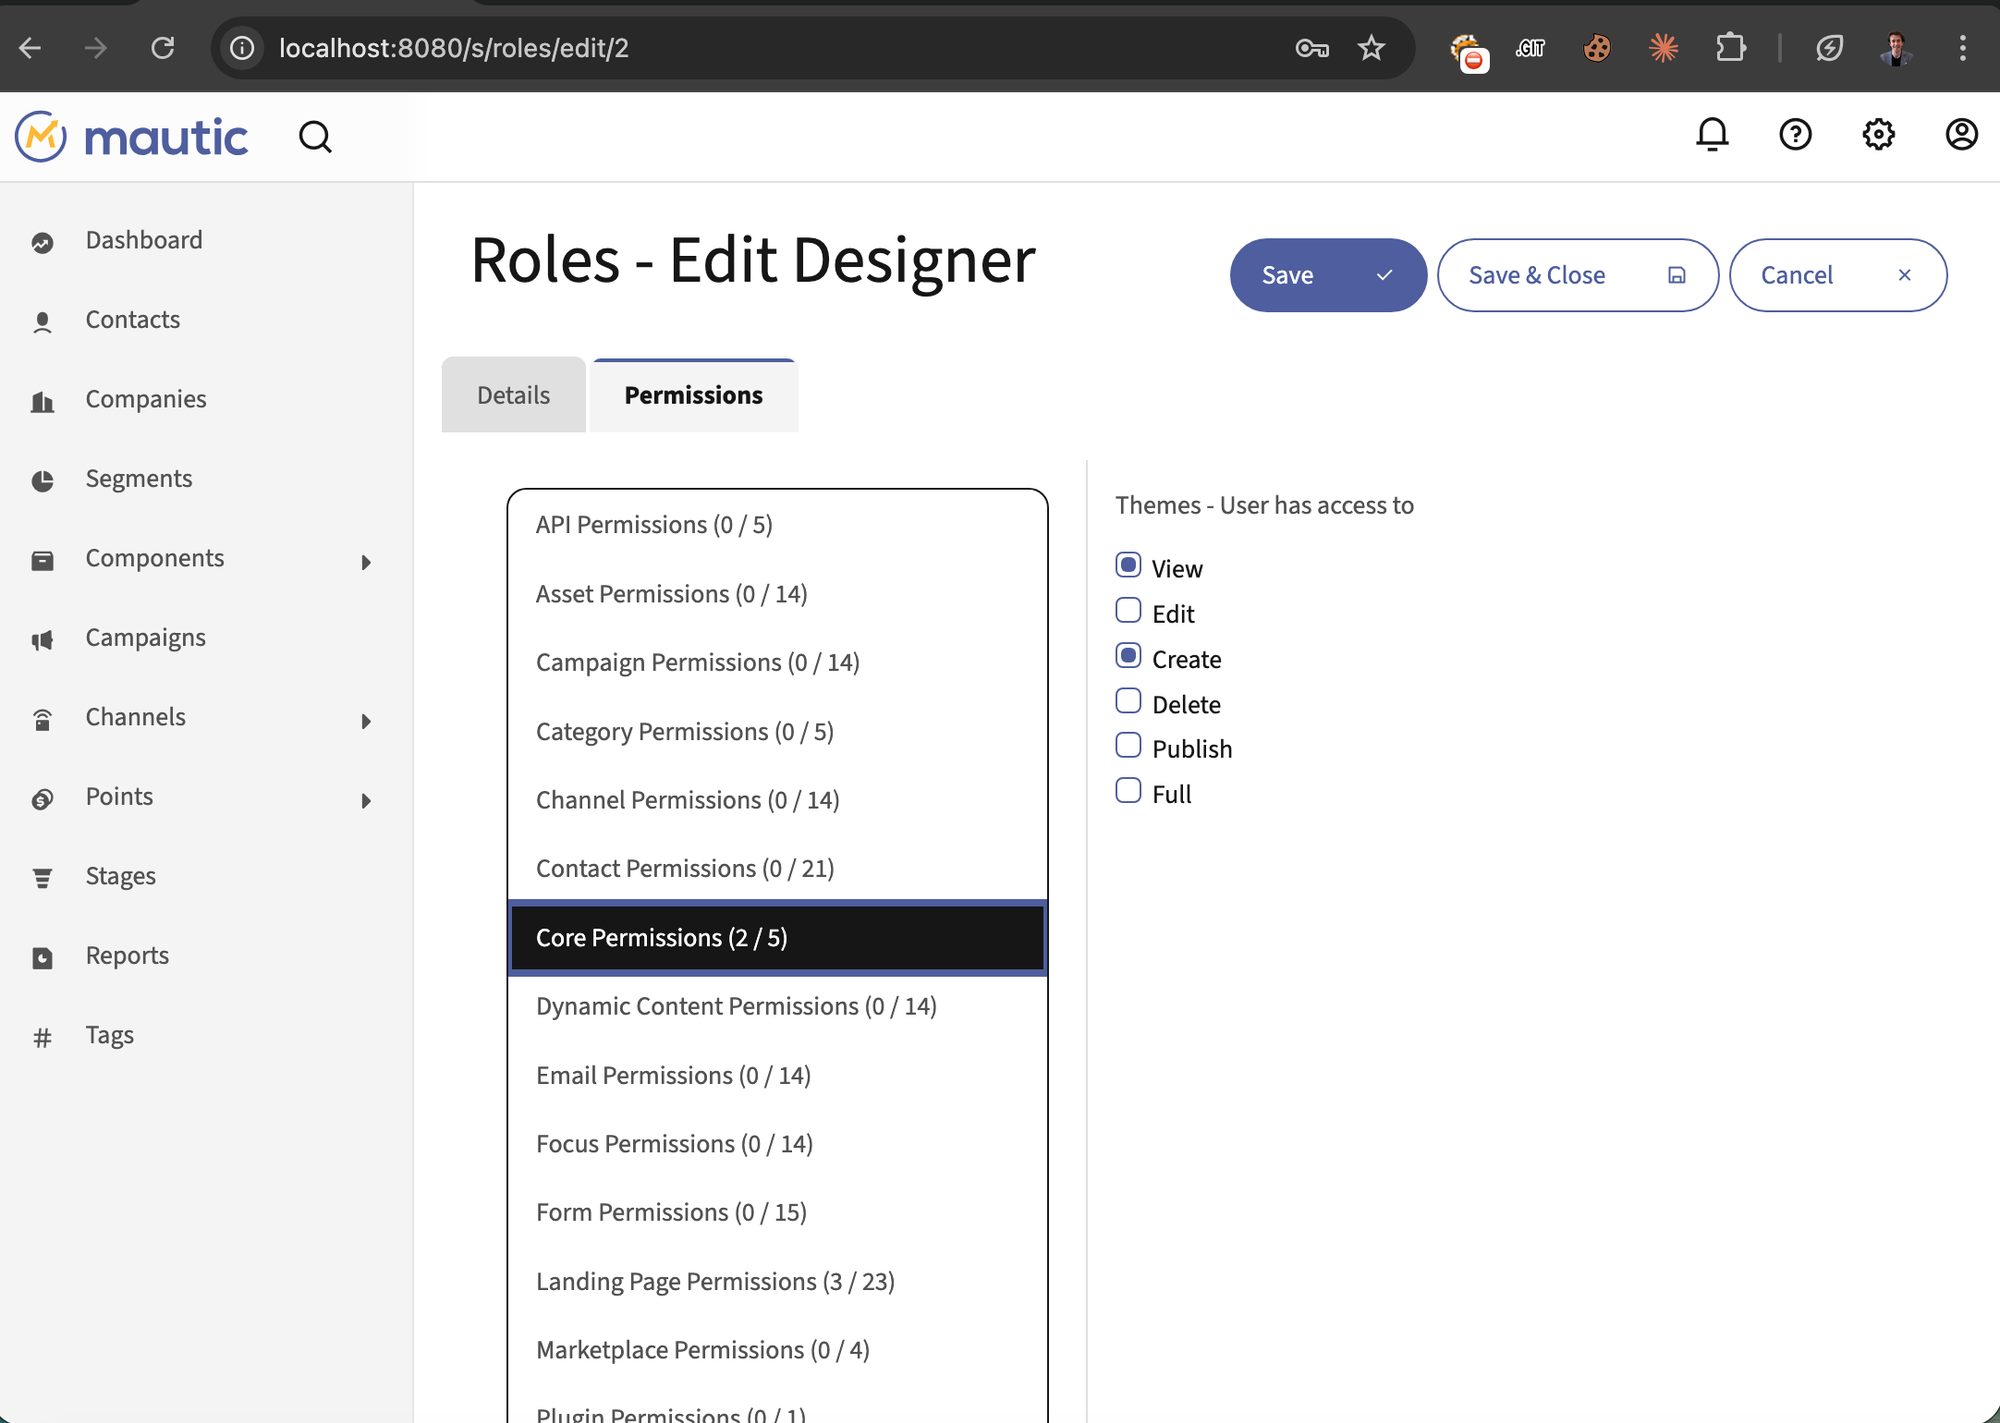Select the Permissions tab
This screenshot has width=2000, height=1423.
[x=694, y=395]
